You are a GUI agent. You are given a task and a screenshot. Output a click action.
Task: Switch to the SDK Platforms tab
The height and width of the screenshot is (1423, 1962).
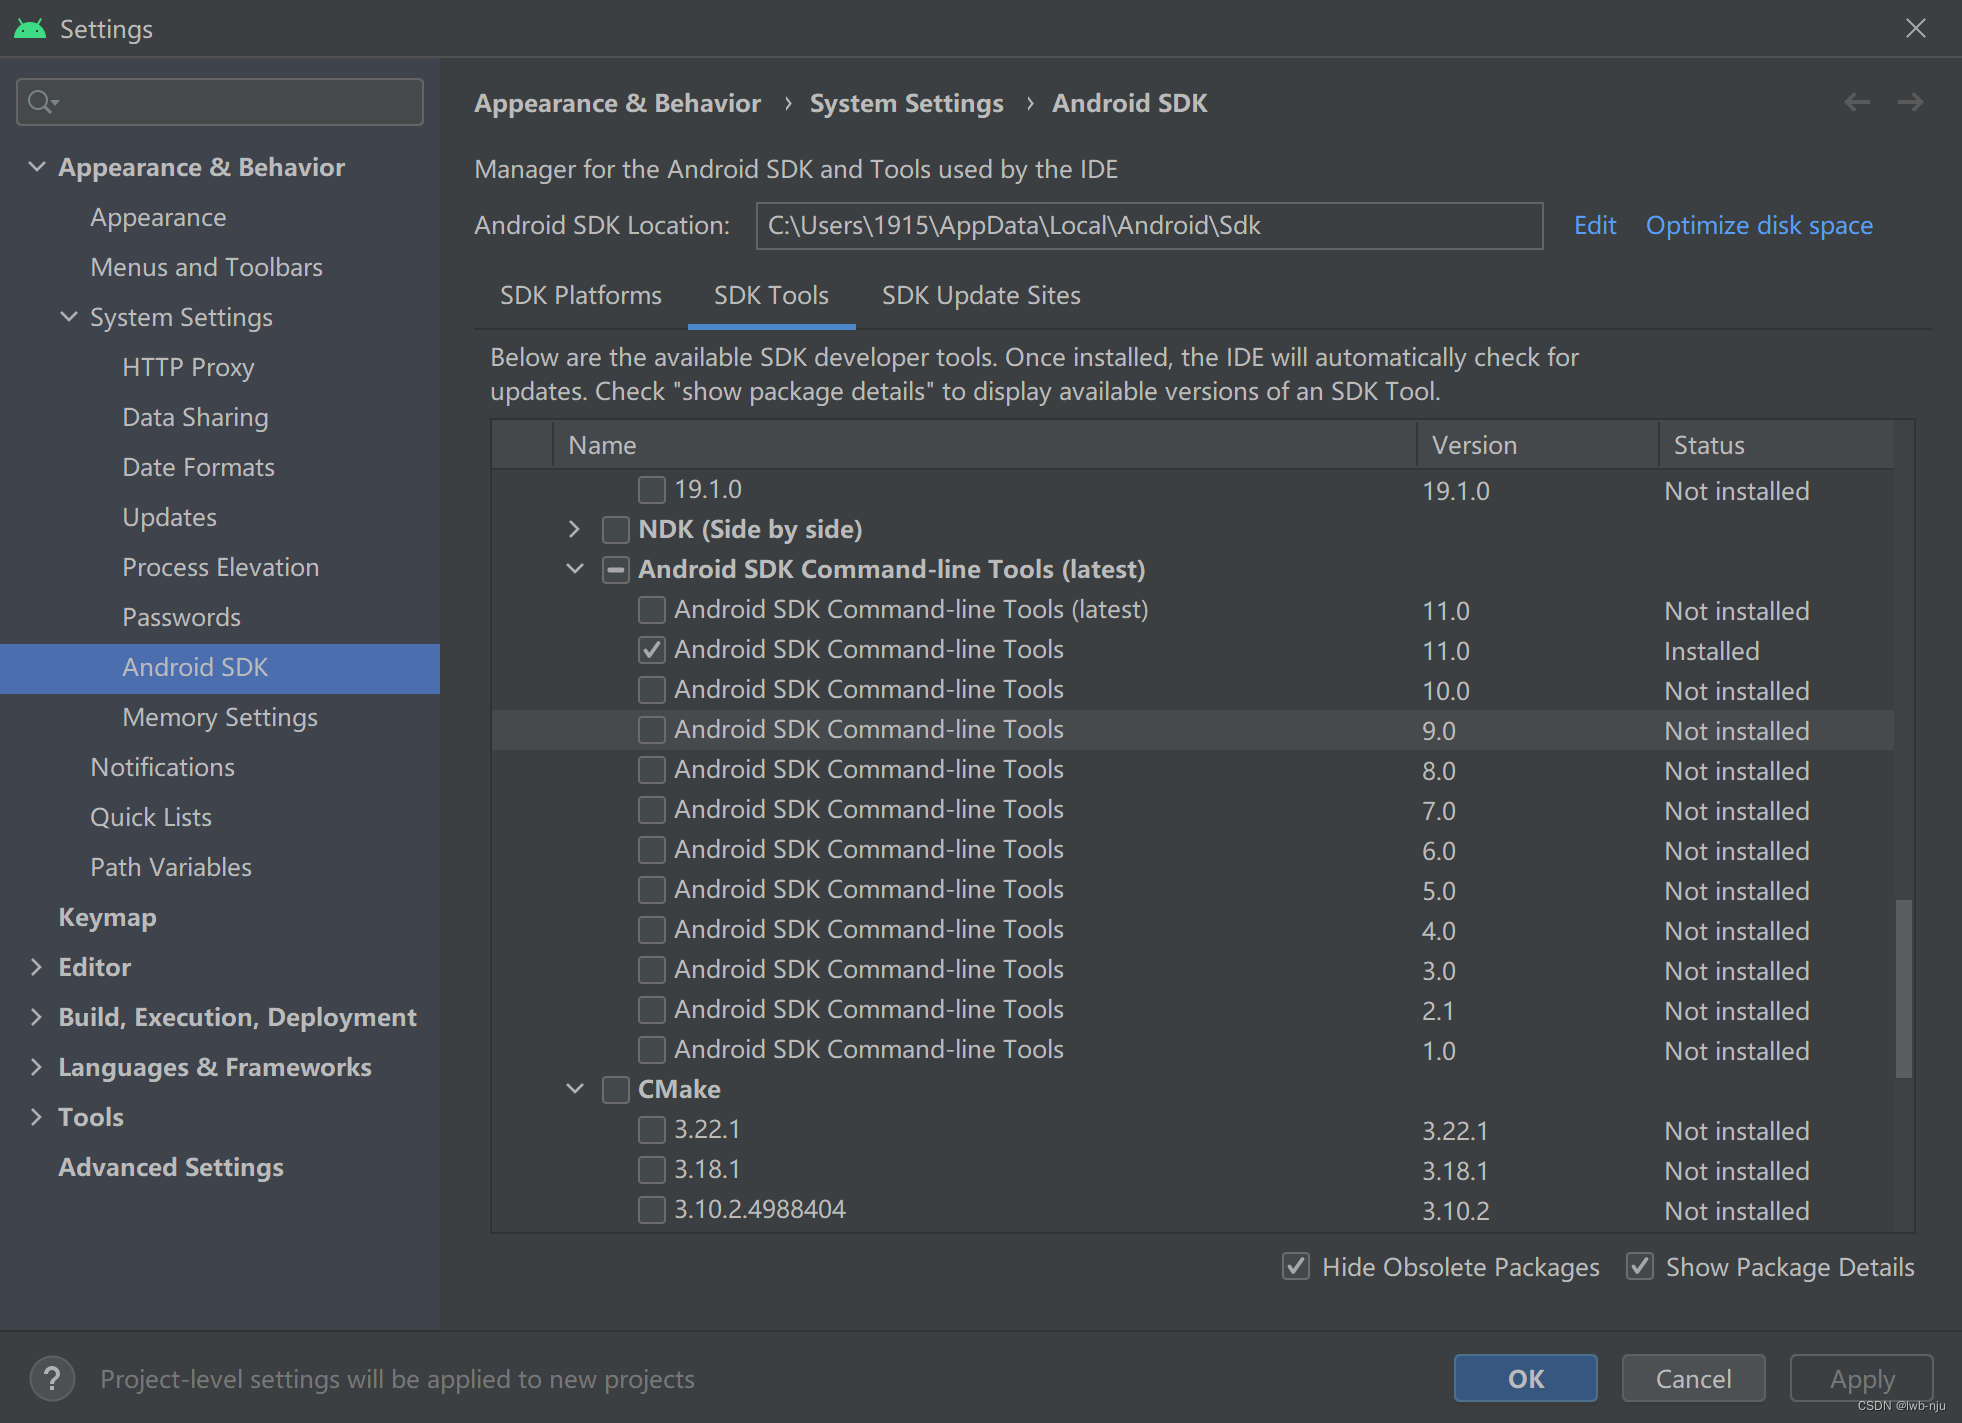[x=580, y=296]
